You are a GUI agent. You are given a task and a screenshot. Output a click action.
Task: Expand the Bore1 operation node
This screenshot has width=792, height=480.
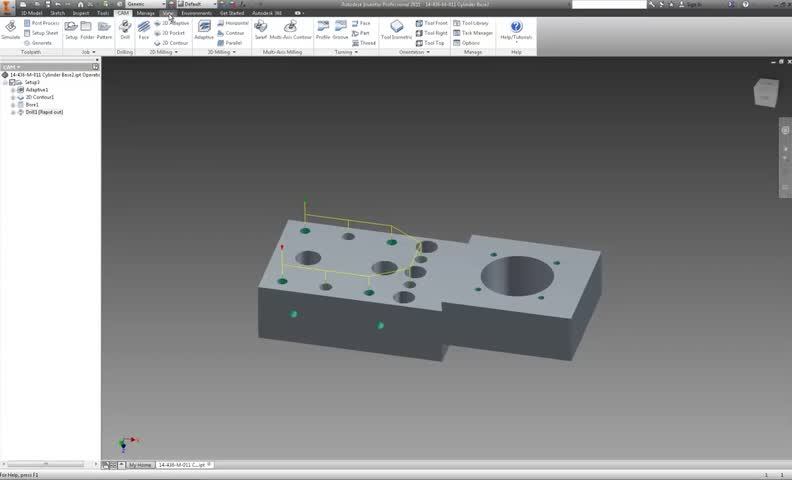[13, 105]
